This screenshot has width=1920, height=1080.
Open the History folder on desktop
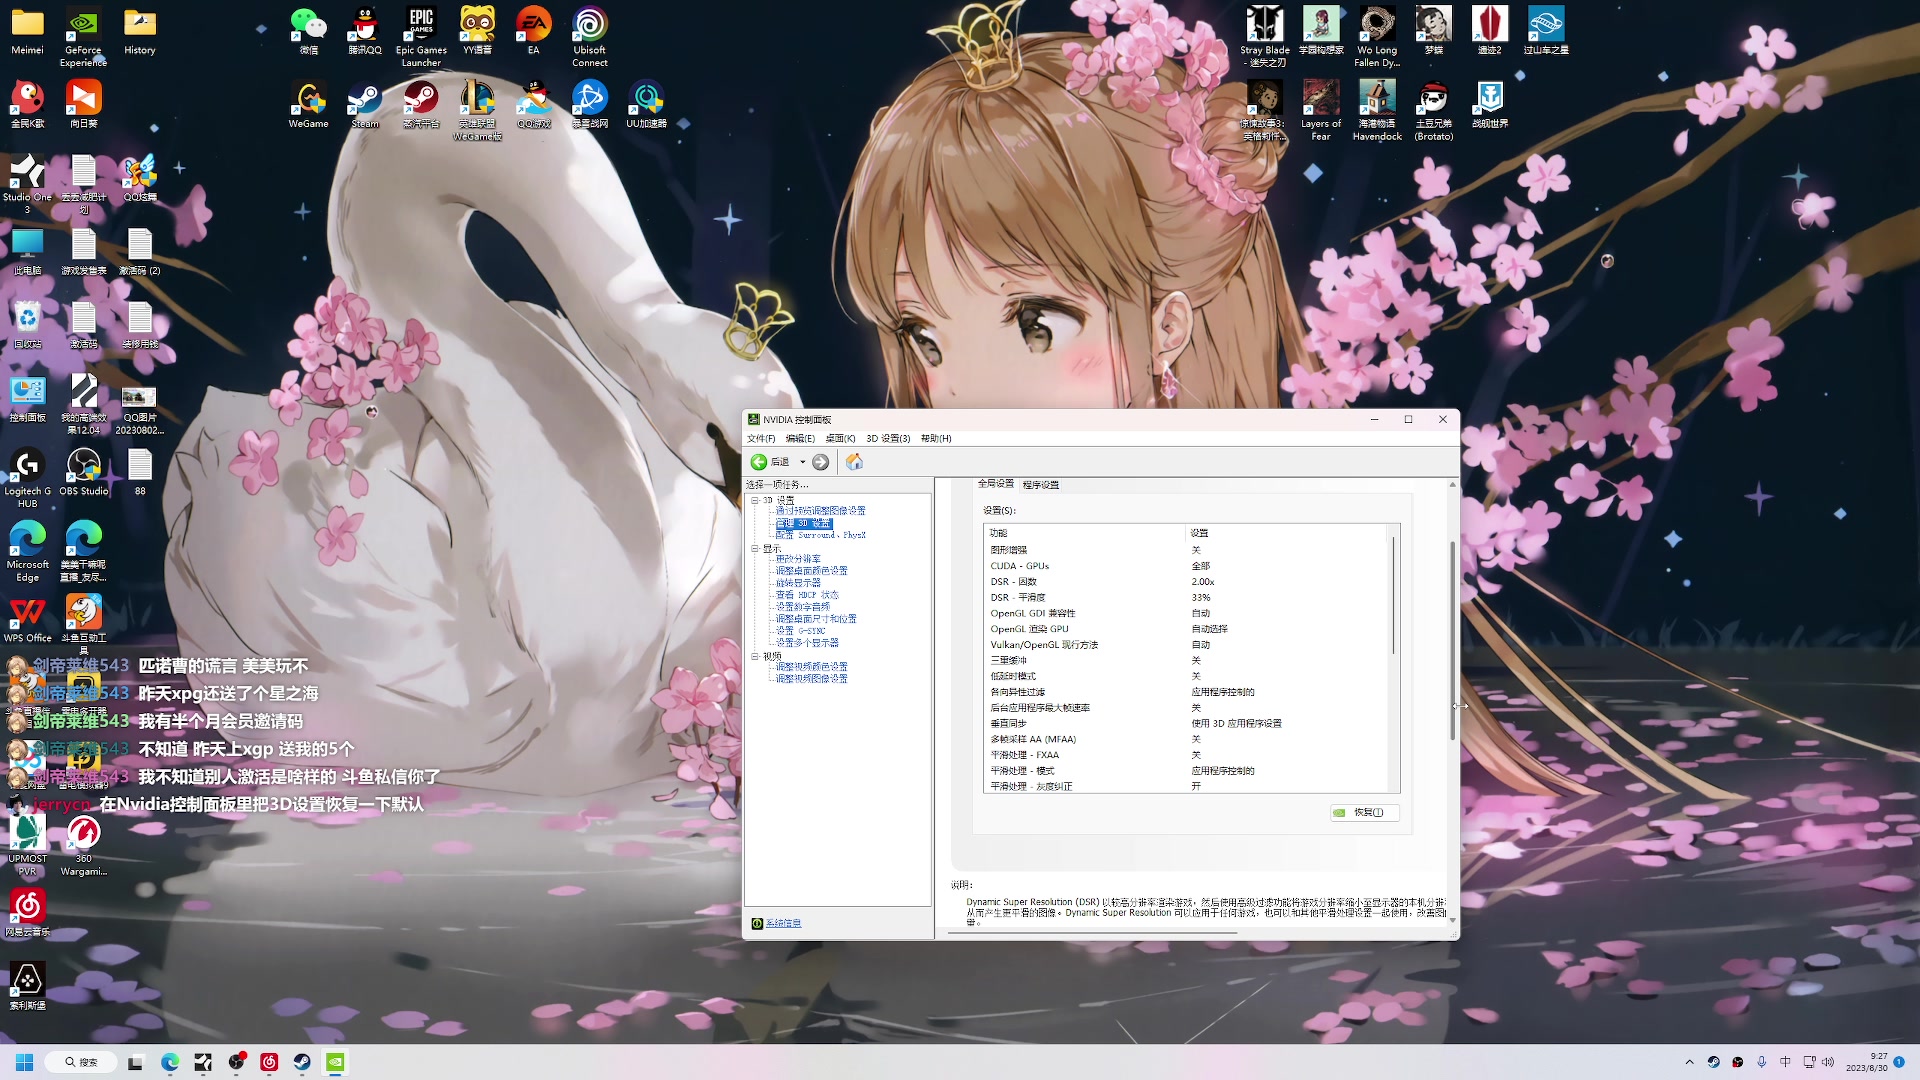(139, 31)
